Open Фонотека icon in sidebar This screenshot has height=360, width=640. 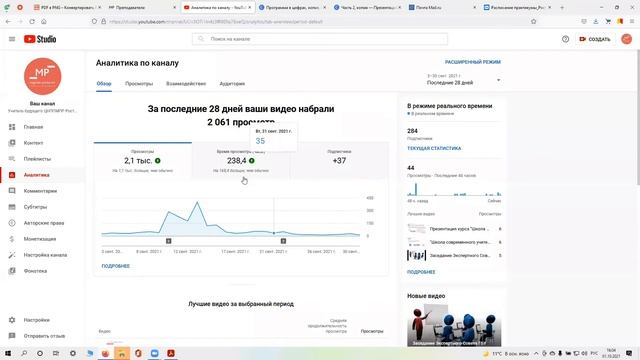point(12,271)
